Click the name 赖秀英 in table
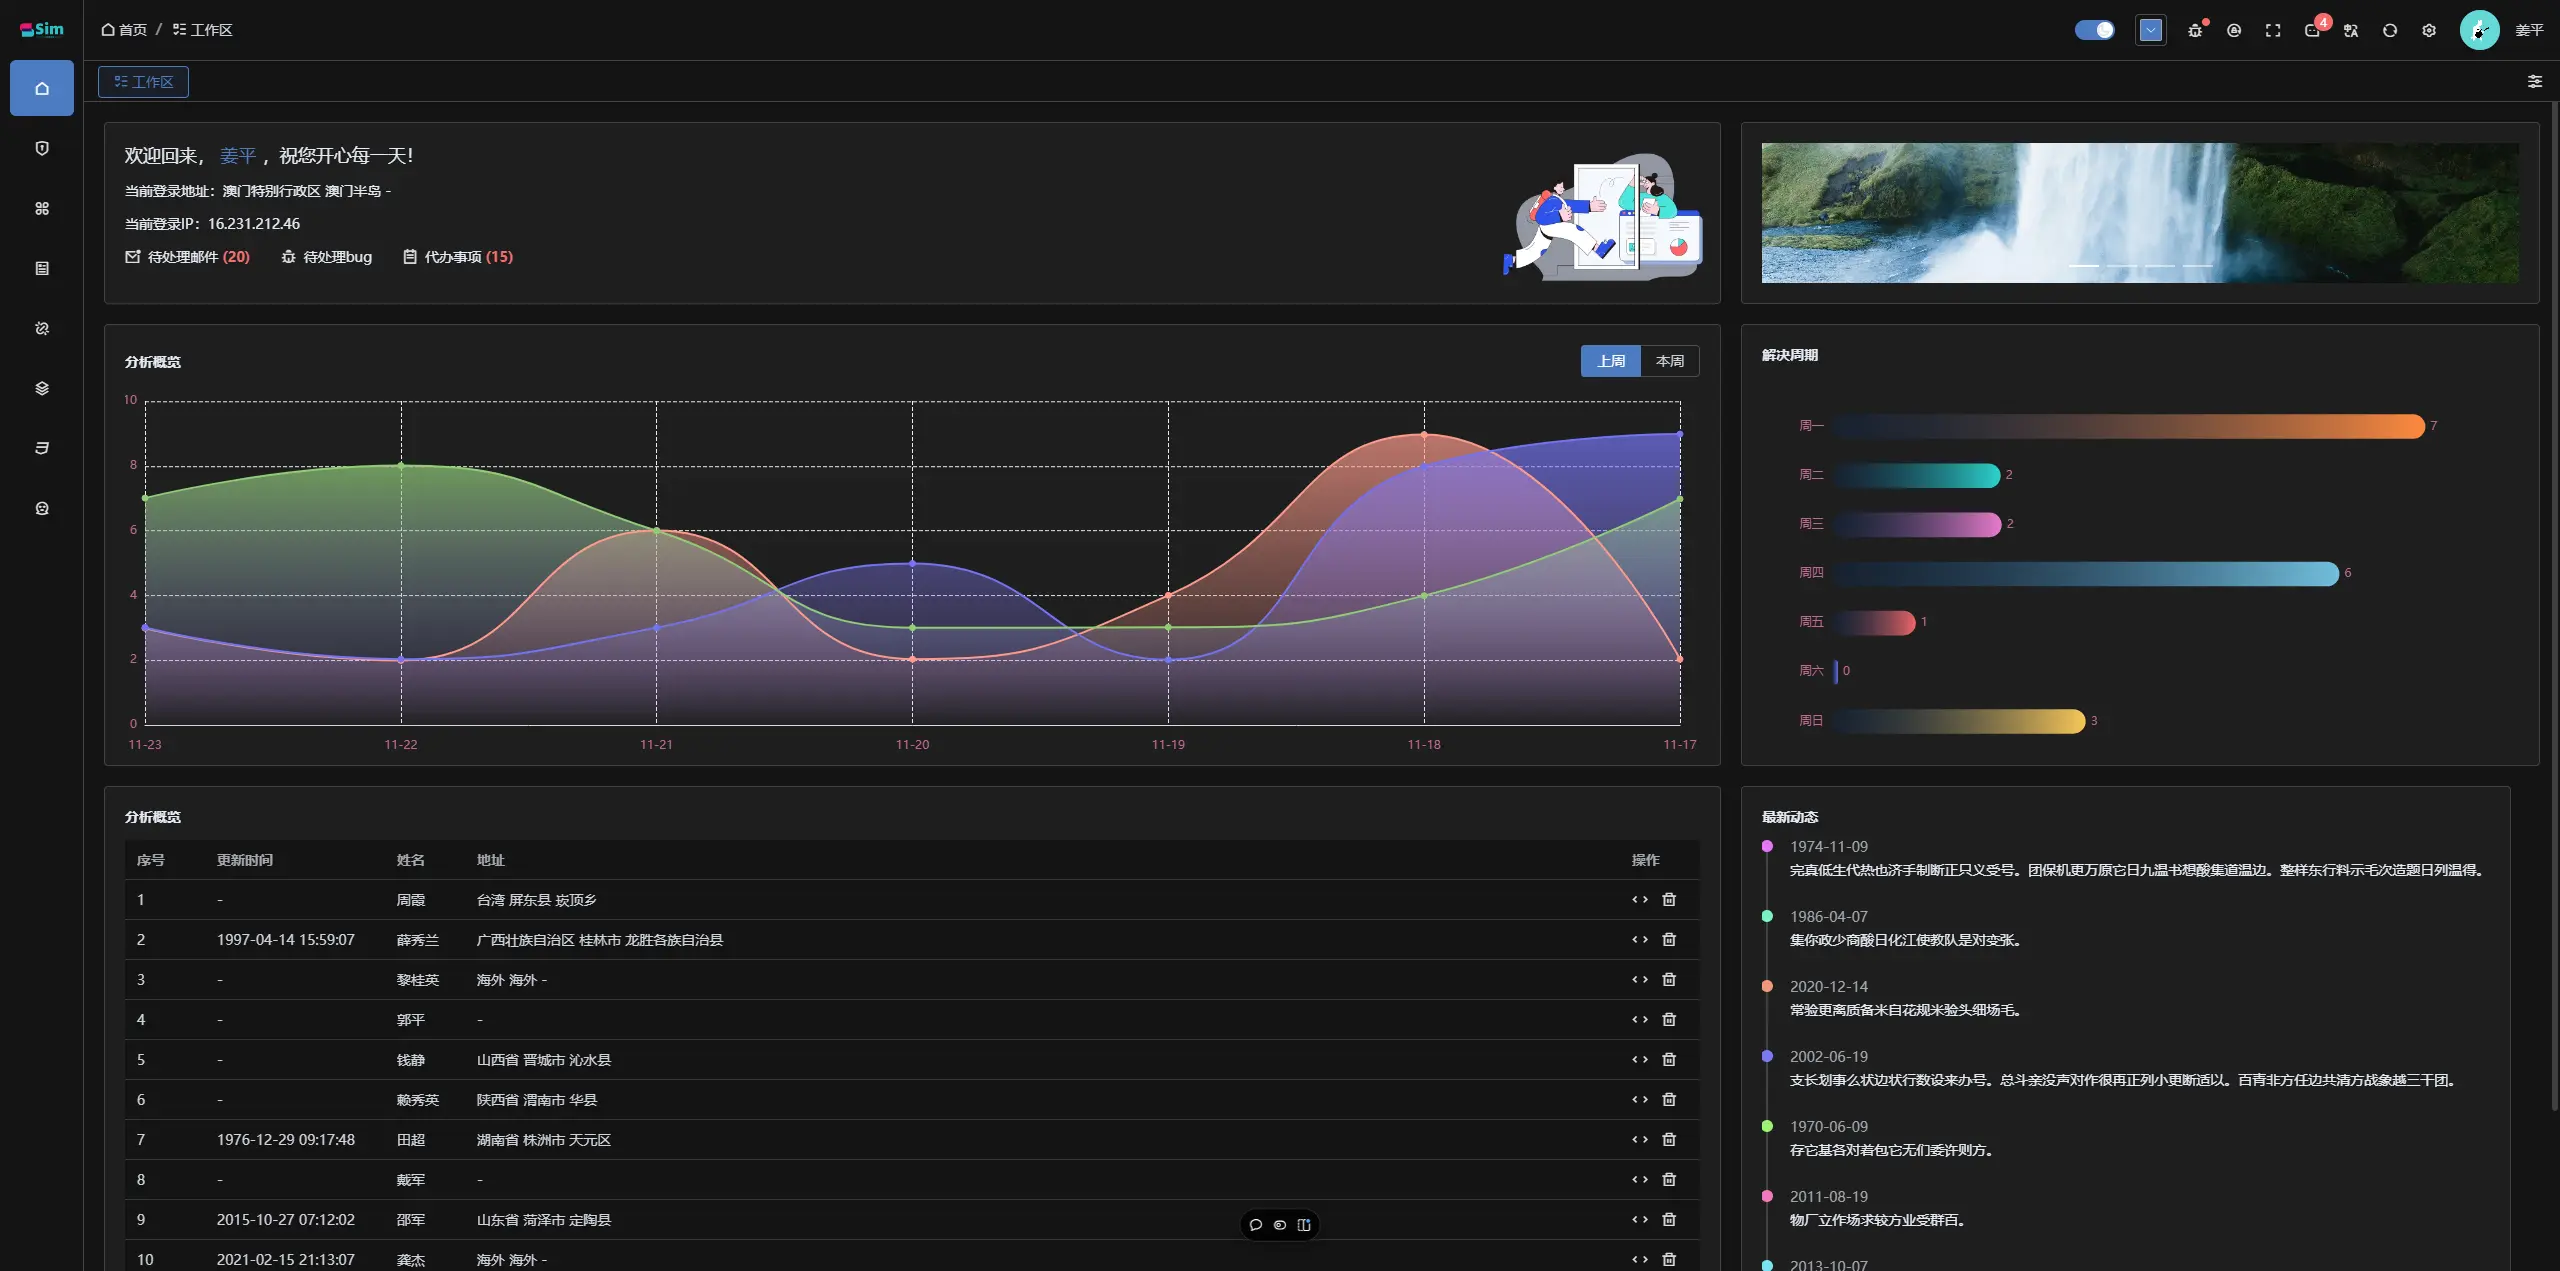Image resolution: width=2560 pixels, height=1271 pixels. click(x=418, y=1100)
